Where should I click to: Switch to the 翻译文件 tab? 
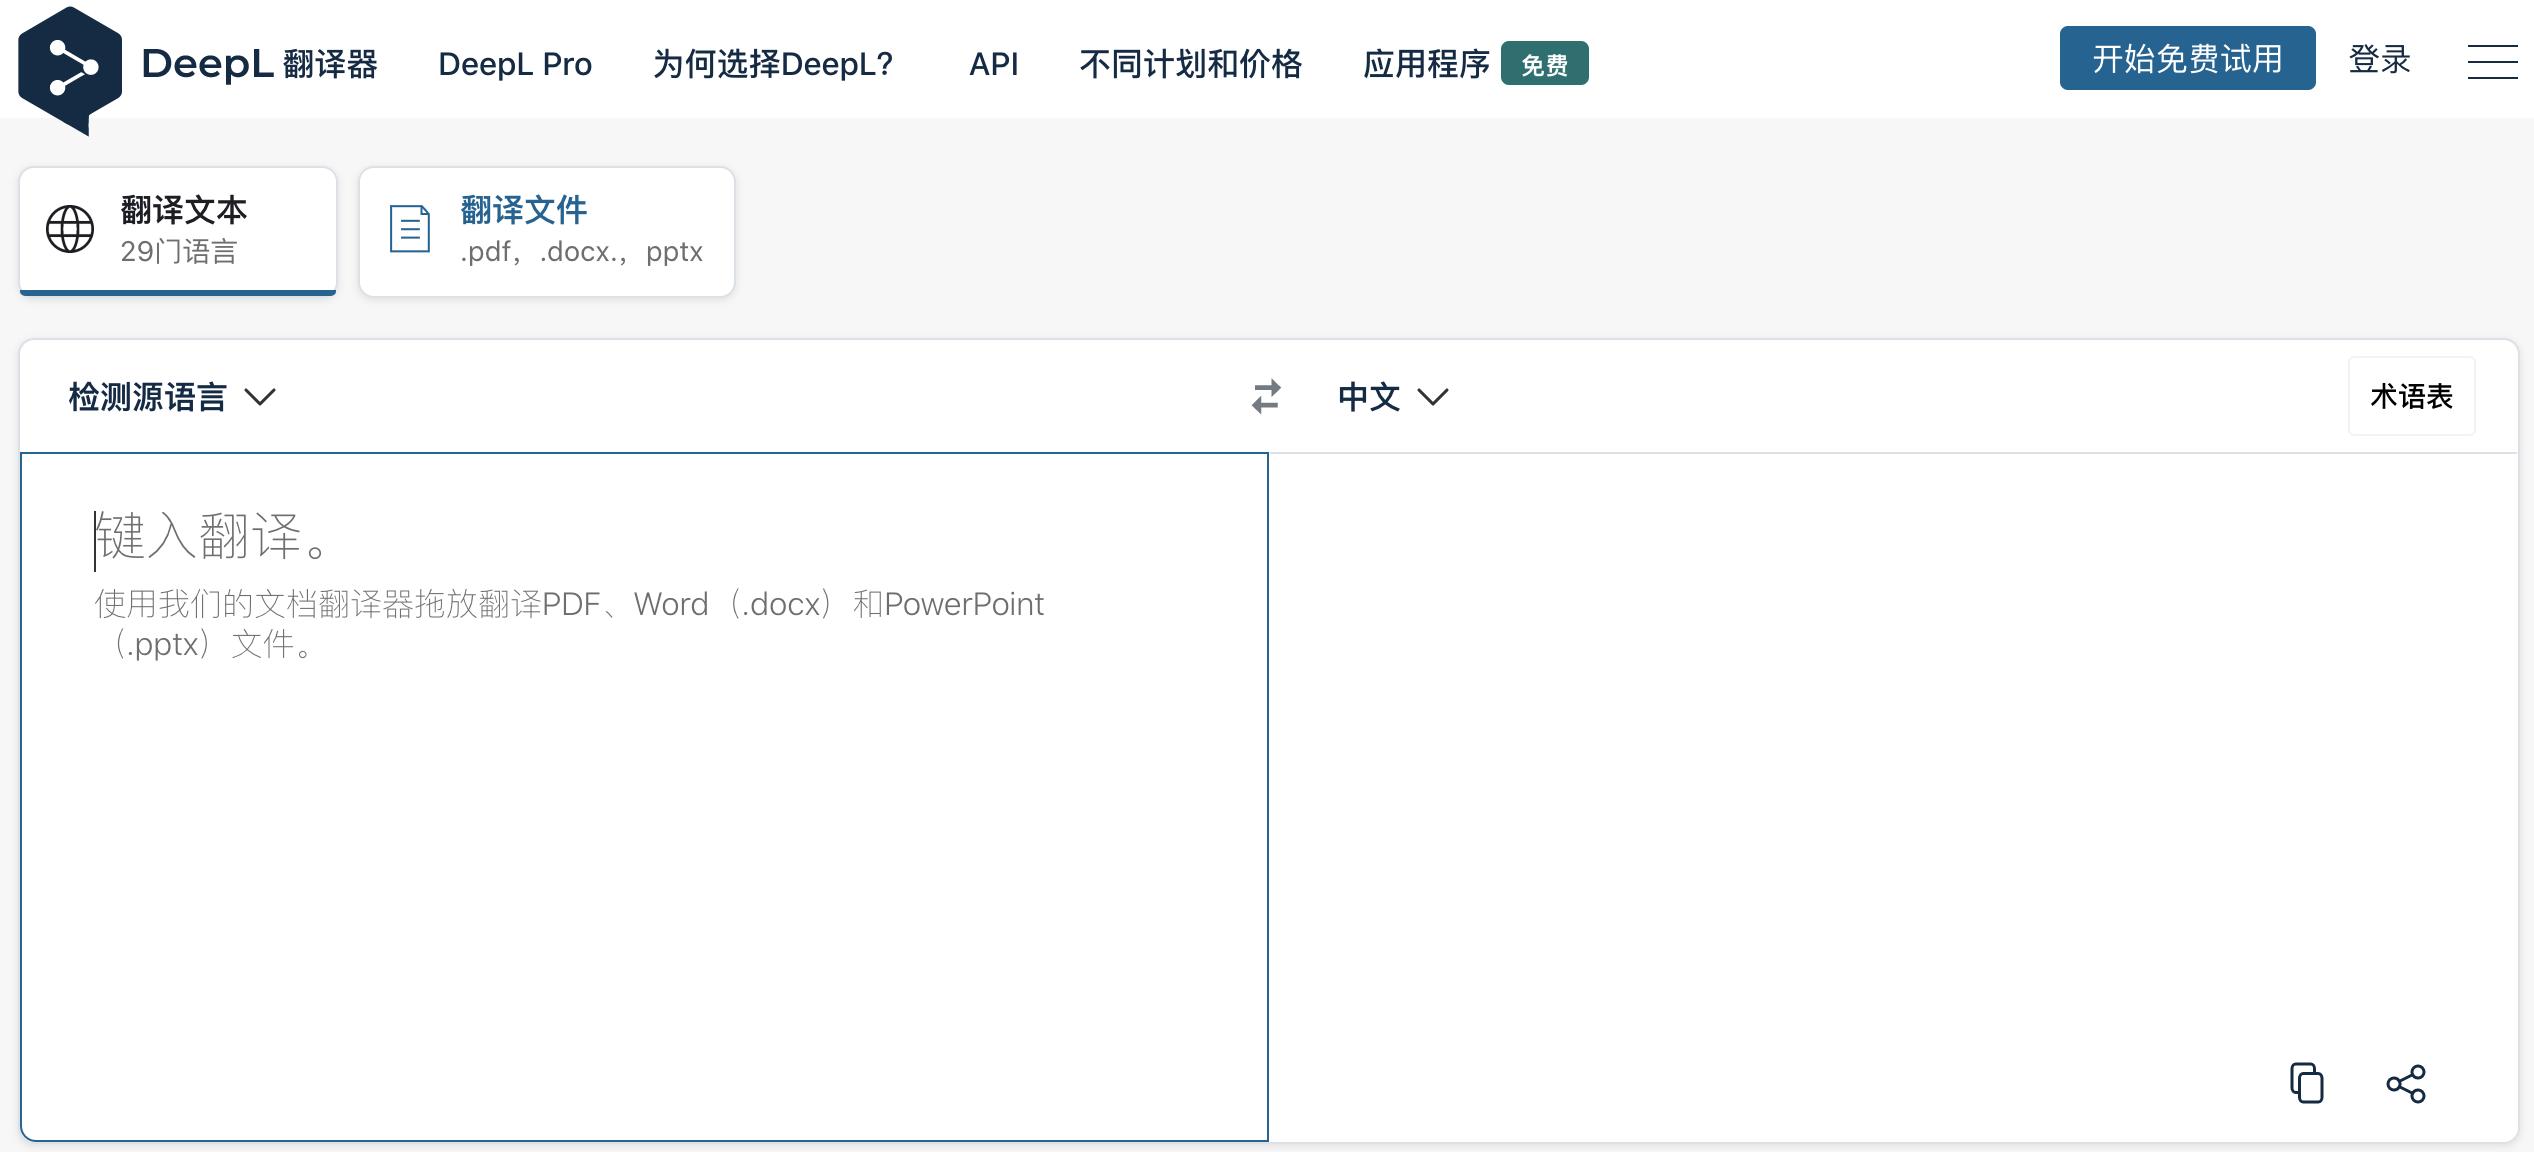coord(546,230)
